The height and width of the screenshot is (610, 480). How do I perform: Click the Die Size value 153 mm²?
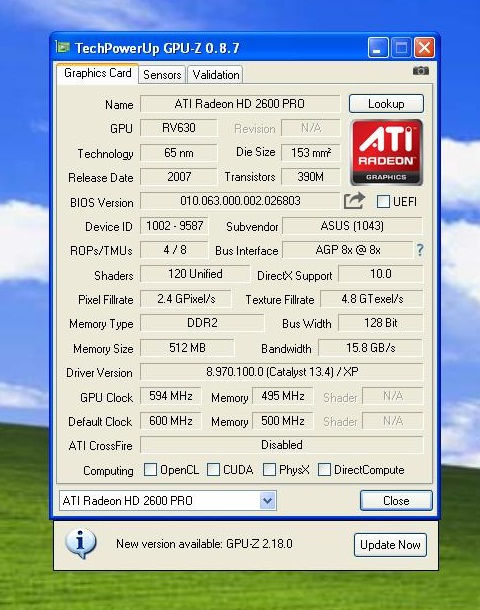coord(311,152)
